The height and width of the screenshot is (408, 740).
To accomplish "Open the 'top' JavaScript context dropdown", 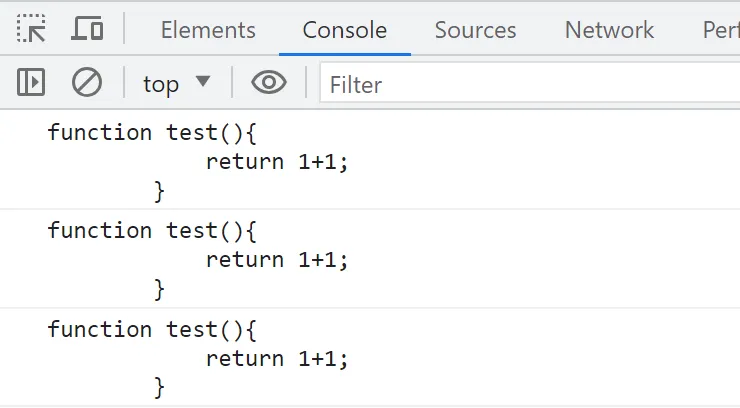I will [x=176, y=83].
